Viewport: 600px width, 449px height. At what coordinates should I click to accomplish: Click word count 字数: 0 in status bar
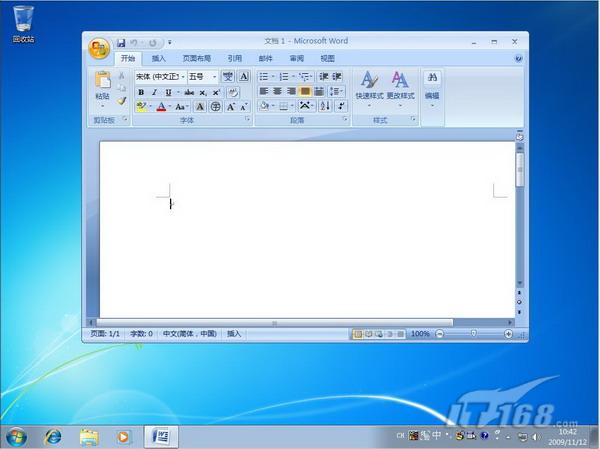[141, 334]
